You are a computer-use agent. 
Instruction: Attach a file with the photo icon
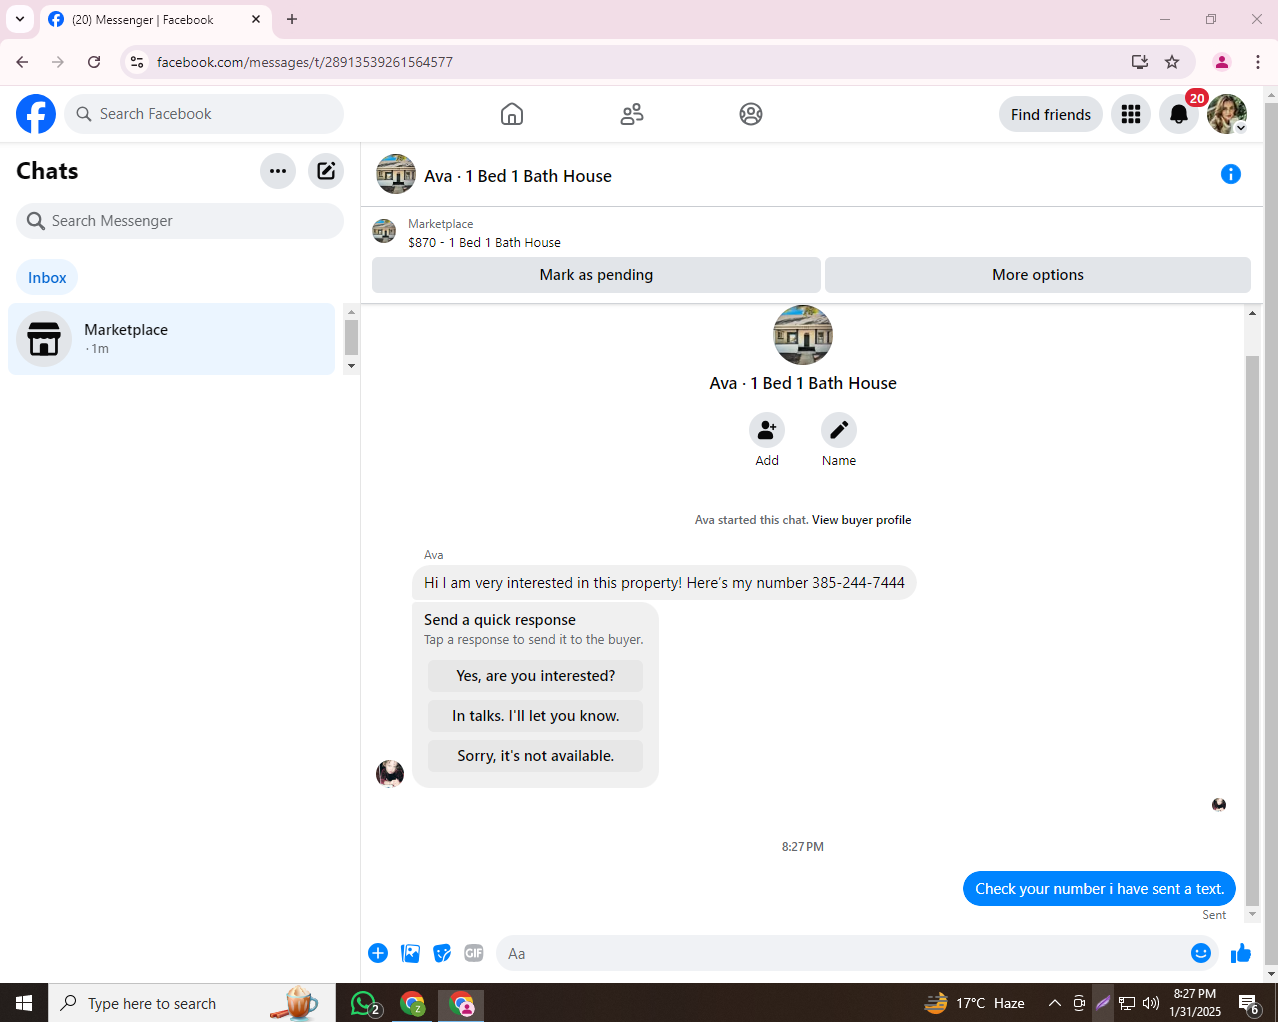tap(410, 953)
